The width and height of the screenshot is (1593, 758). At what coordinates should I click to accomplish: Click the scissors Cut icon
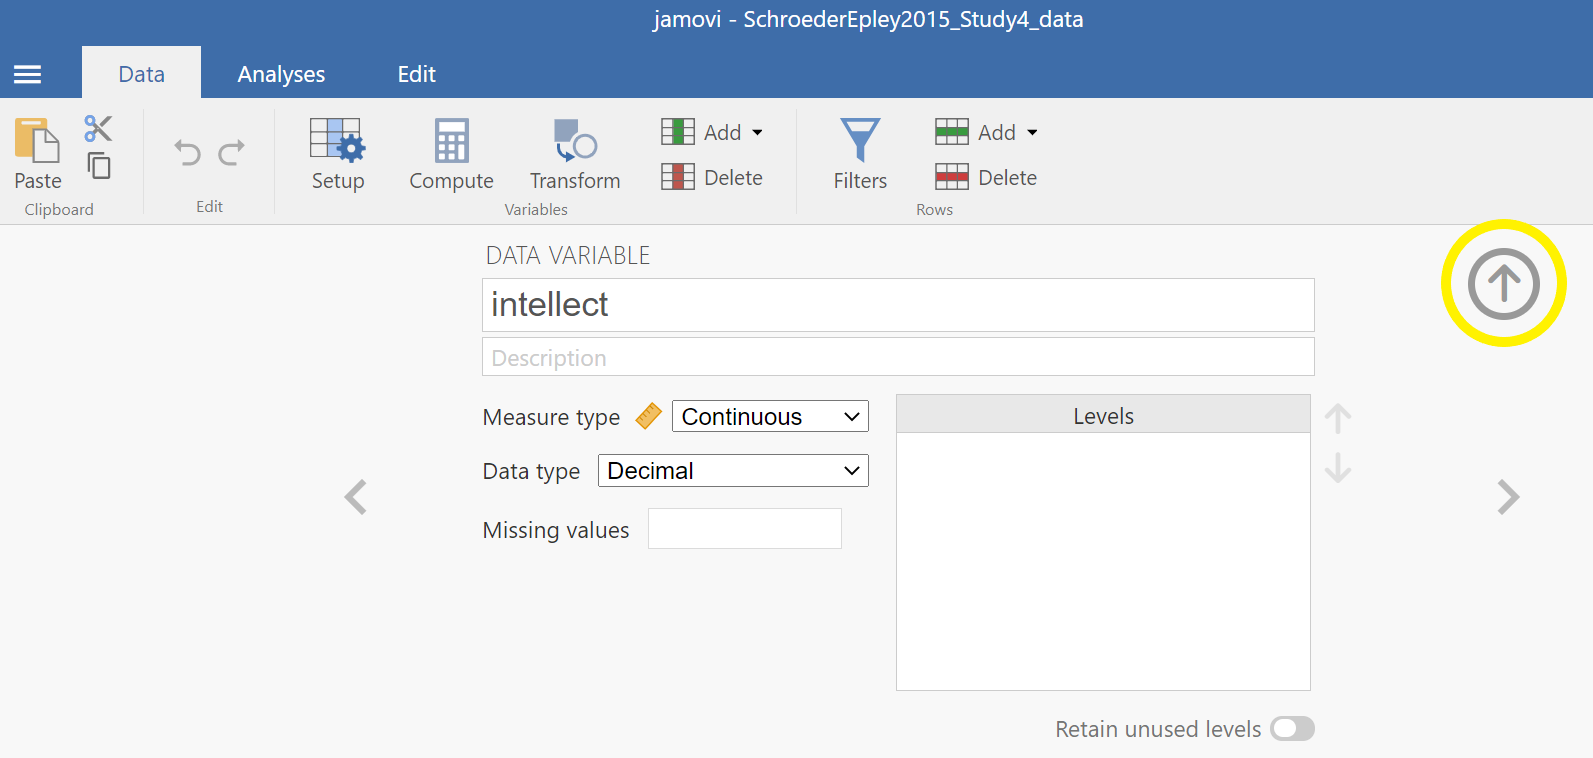(98, 128)
